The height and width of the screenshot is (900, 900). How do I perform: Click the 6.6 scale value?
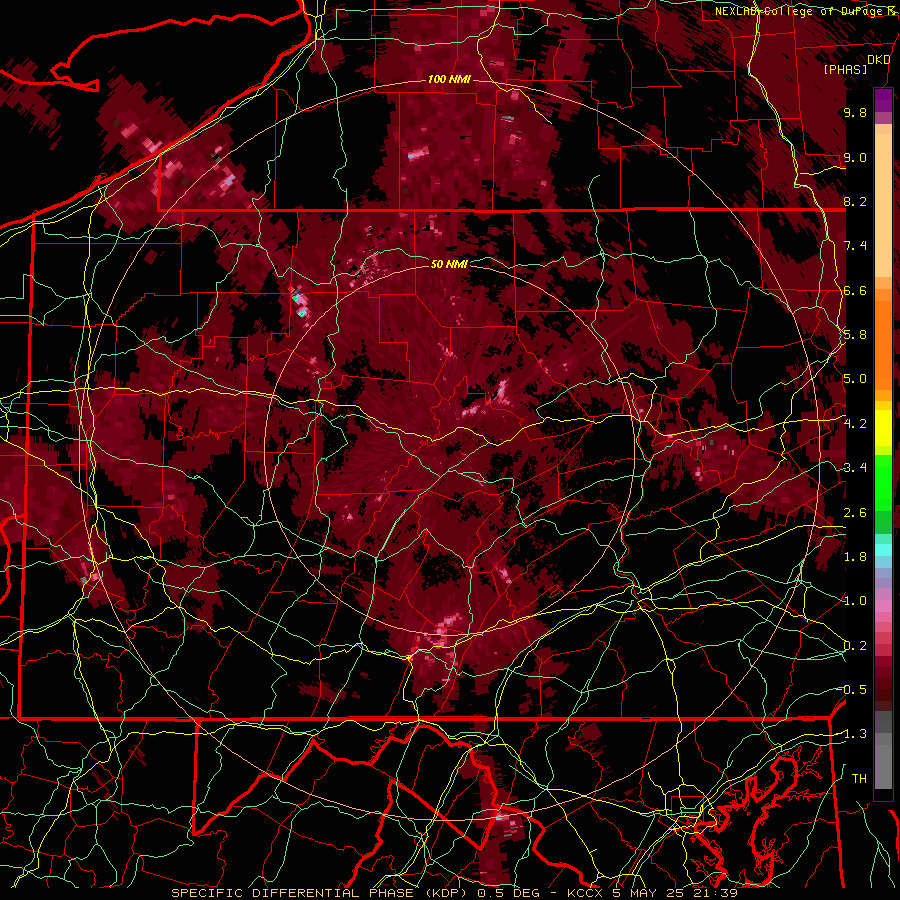tap(855, 290)
